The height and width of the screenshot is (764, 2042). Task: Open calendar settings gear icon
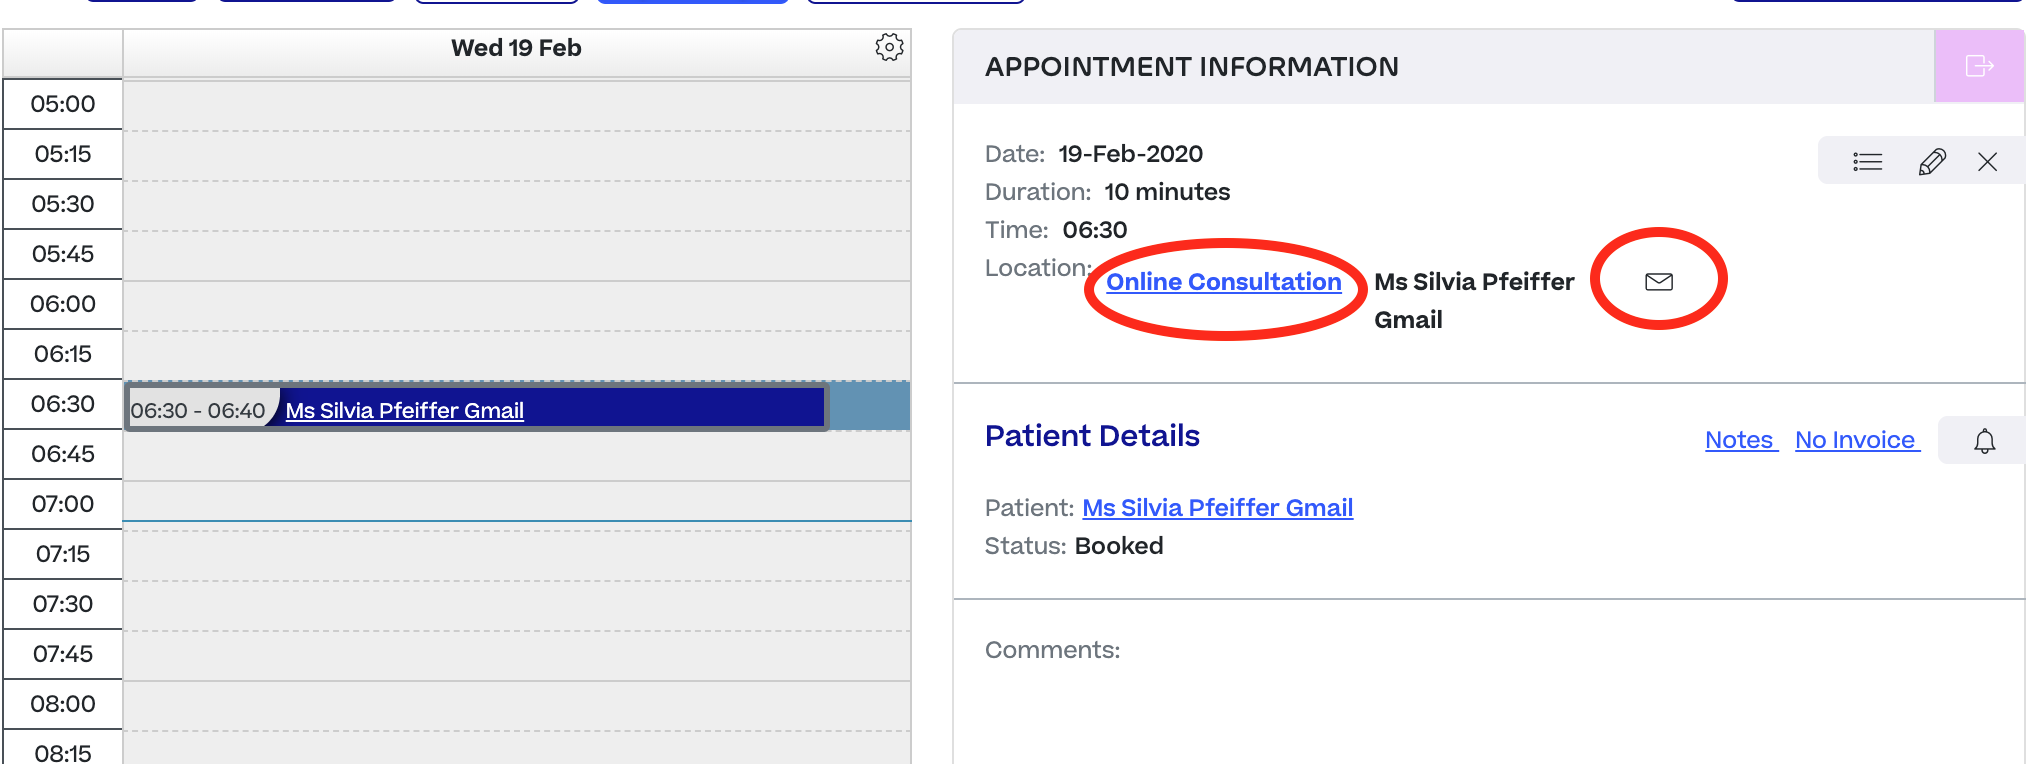(889, 47)
